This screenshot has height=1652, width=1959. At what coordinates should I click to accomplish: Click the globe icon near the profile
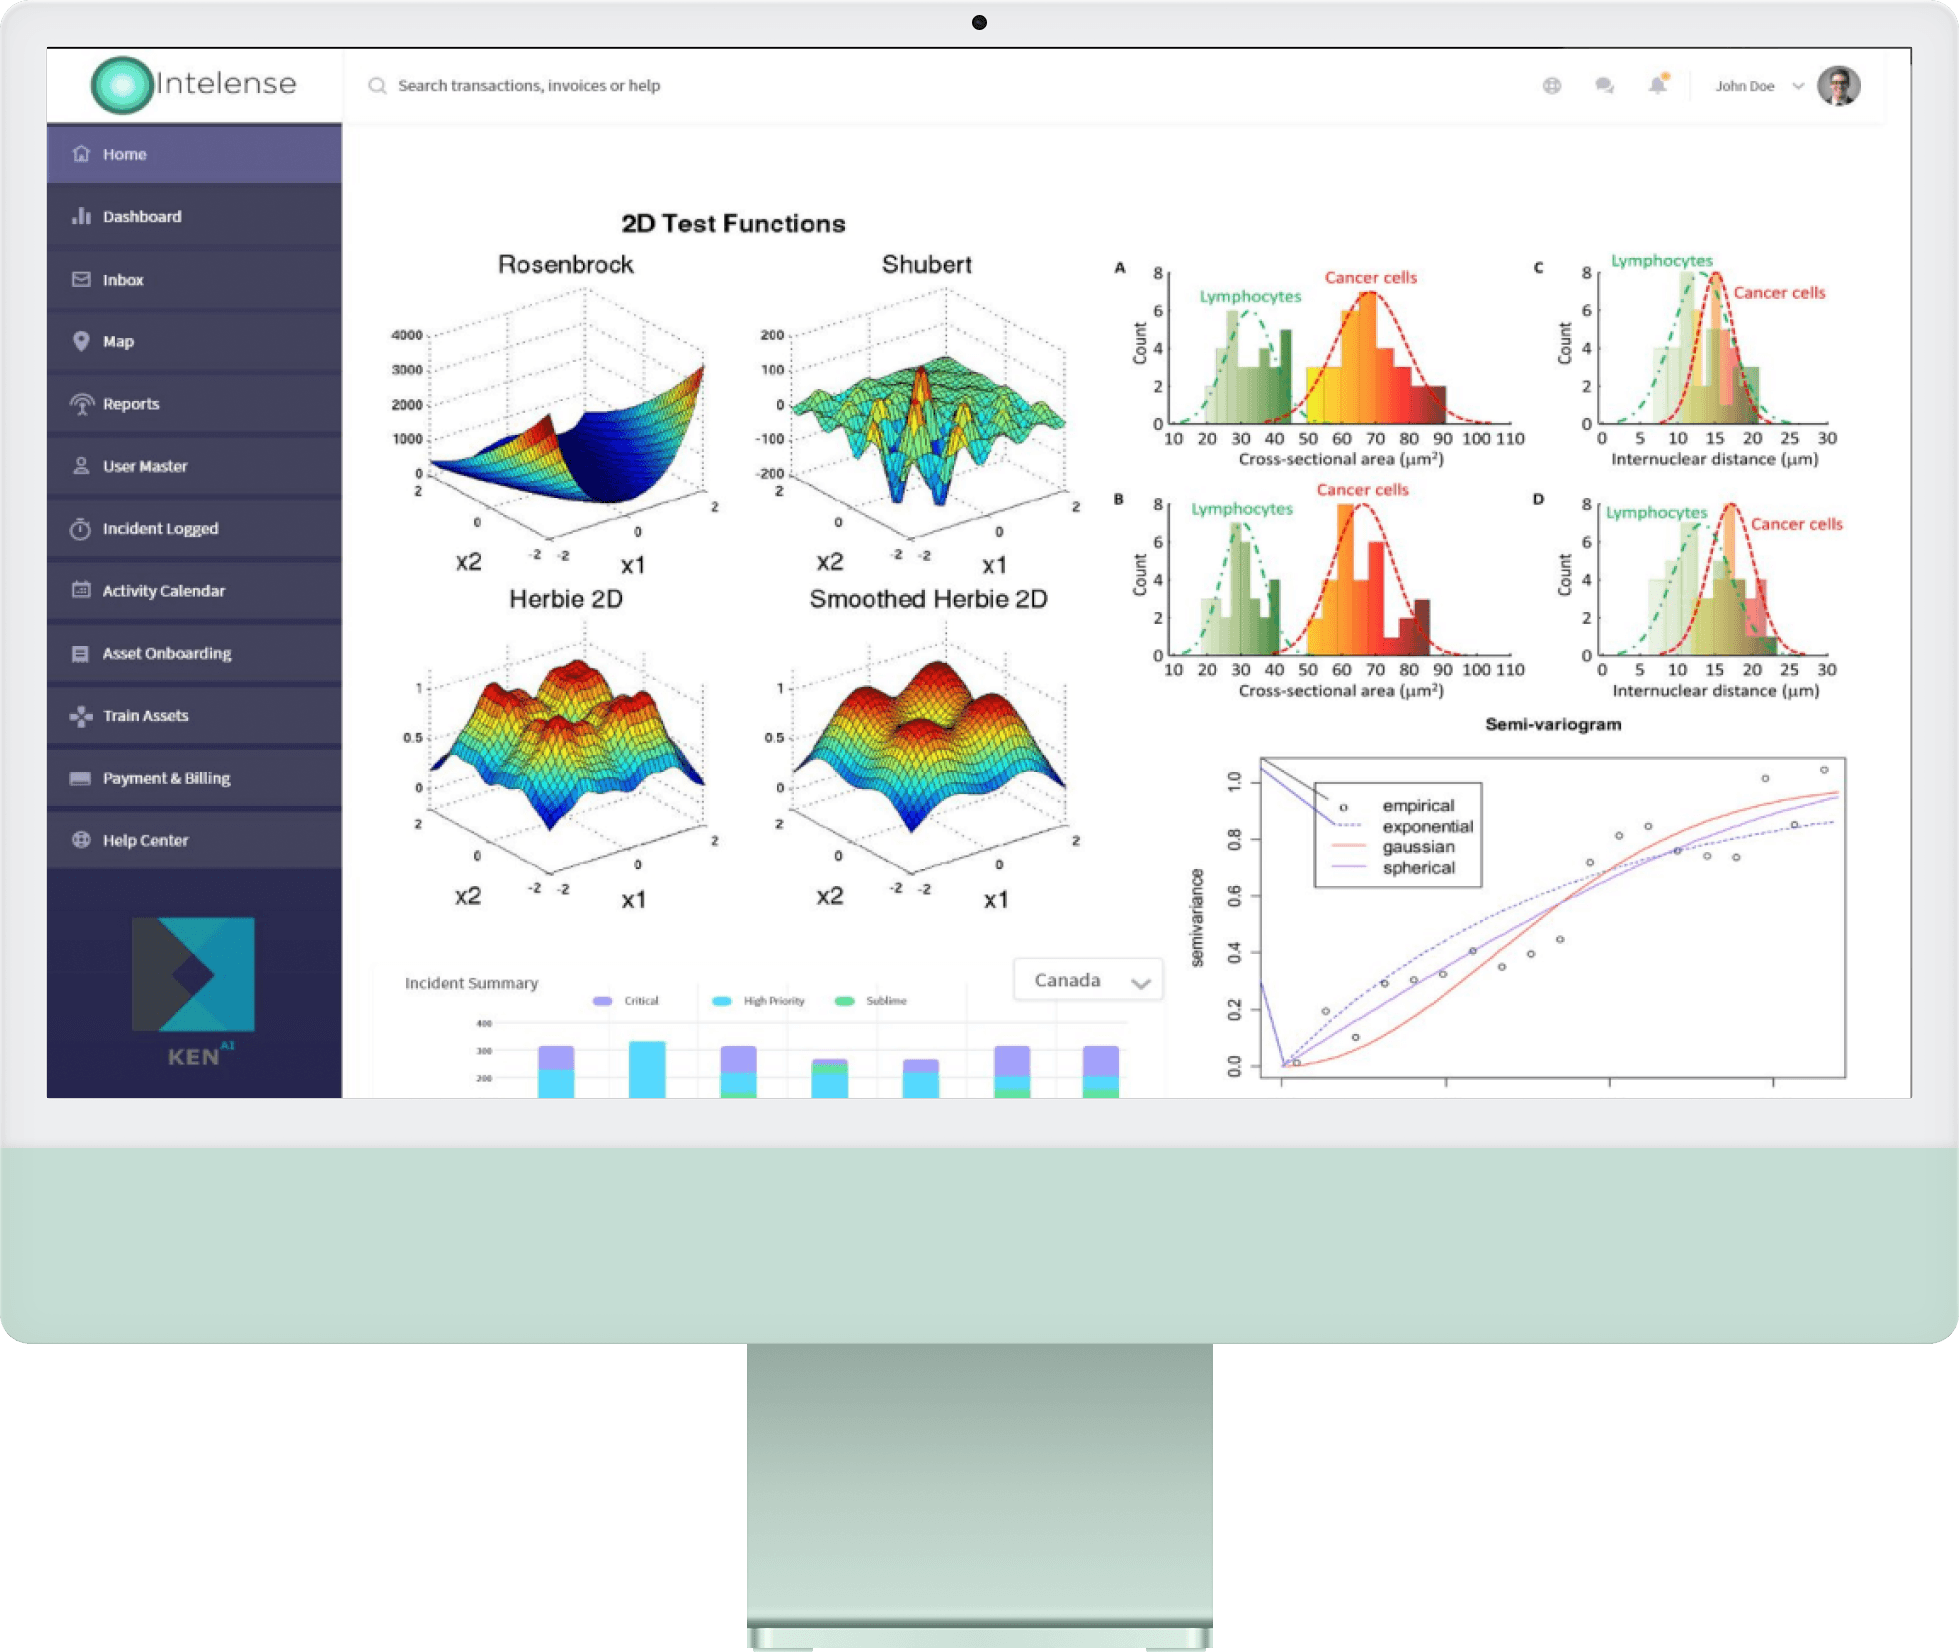pyautogui.click(x=1552, y=85)
